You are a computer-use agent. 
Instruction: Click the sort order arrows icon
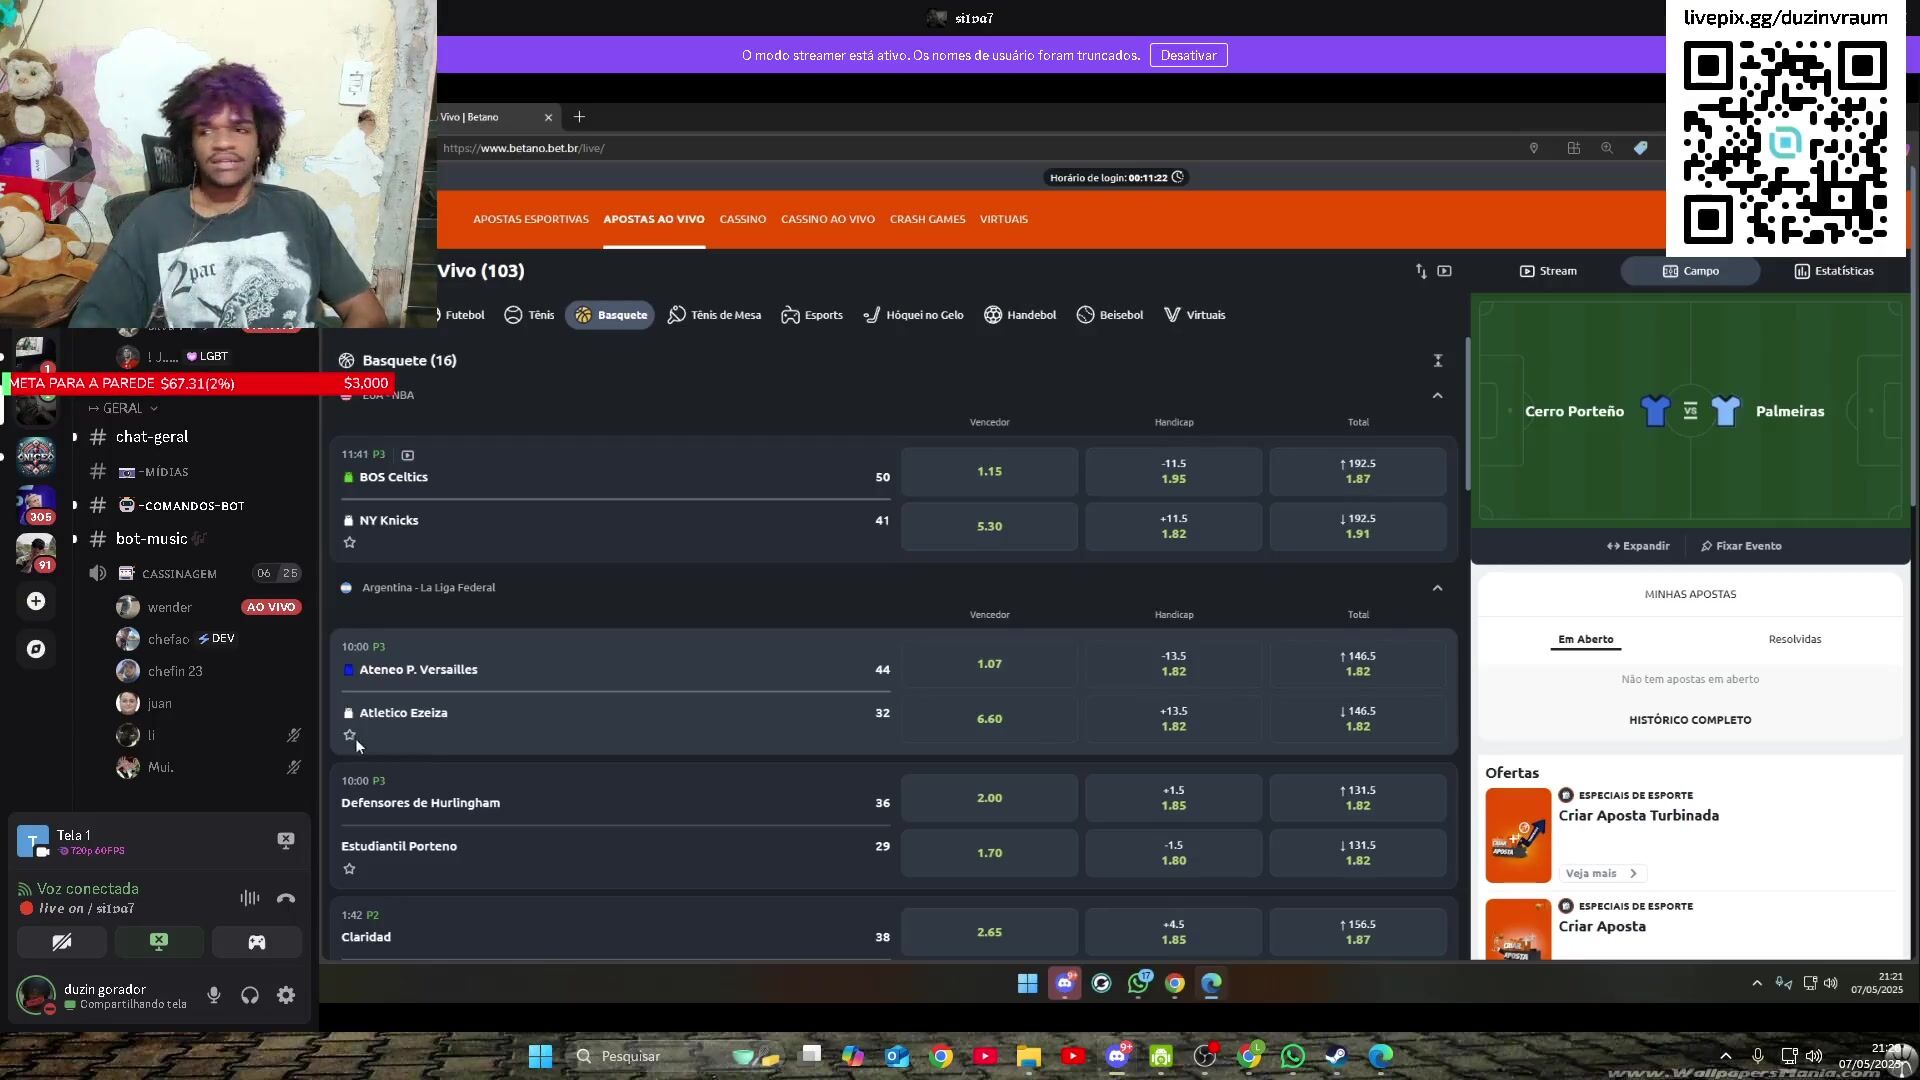(x=1421, y=271)
